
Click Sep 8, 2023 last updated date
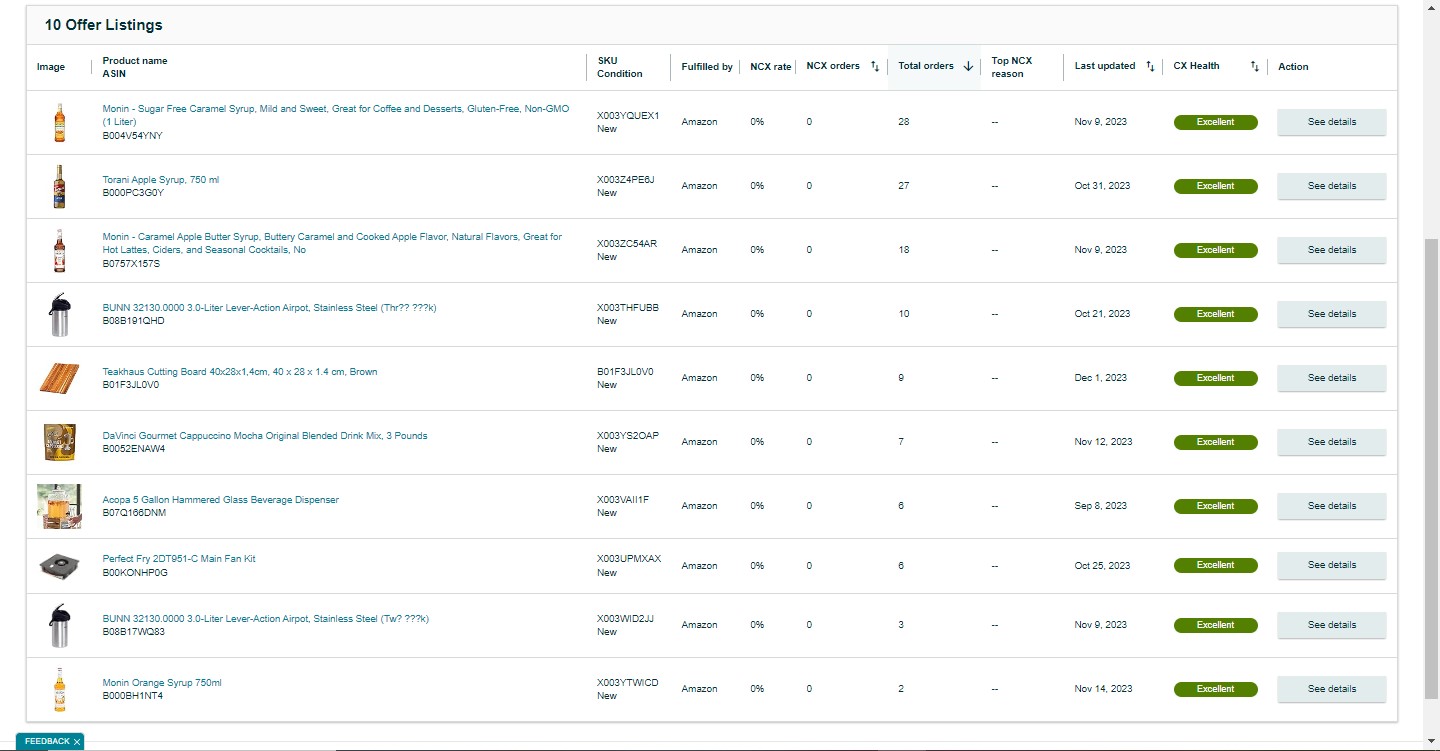1100,506
